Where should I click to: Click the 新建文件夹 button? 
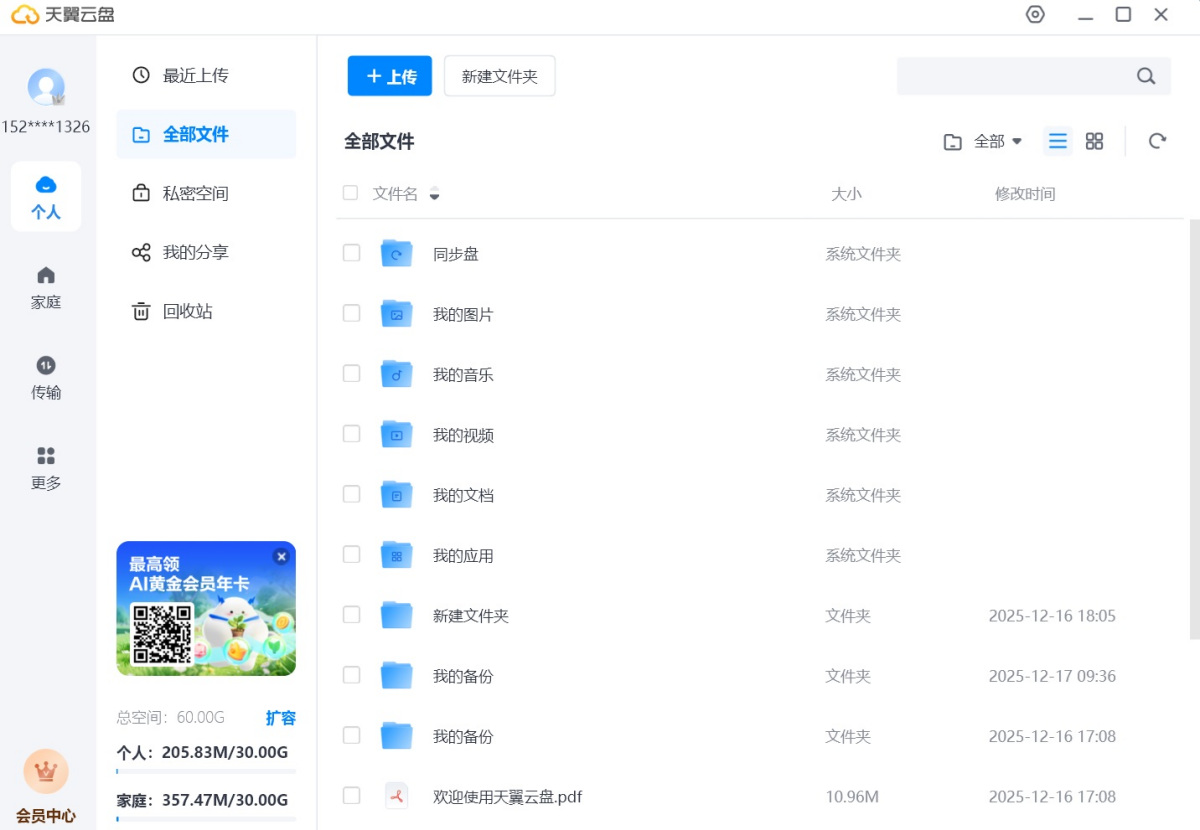[x=499, y=76]
